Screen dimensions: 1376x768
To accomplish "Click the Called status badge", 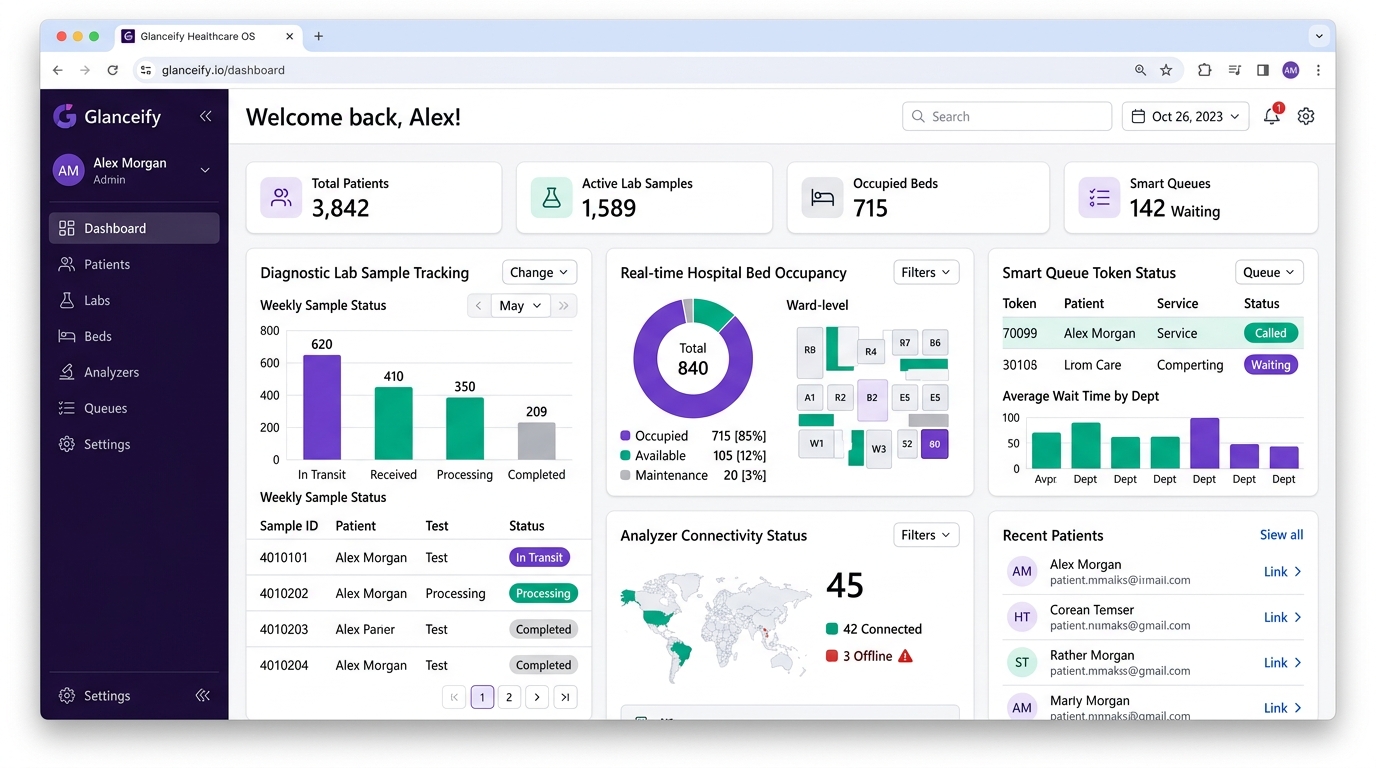I will pyautogui.click(x=1271, y=333).
